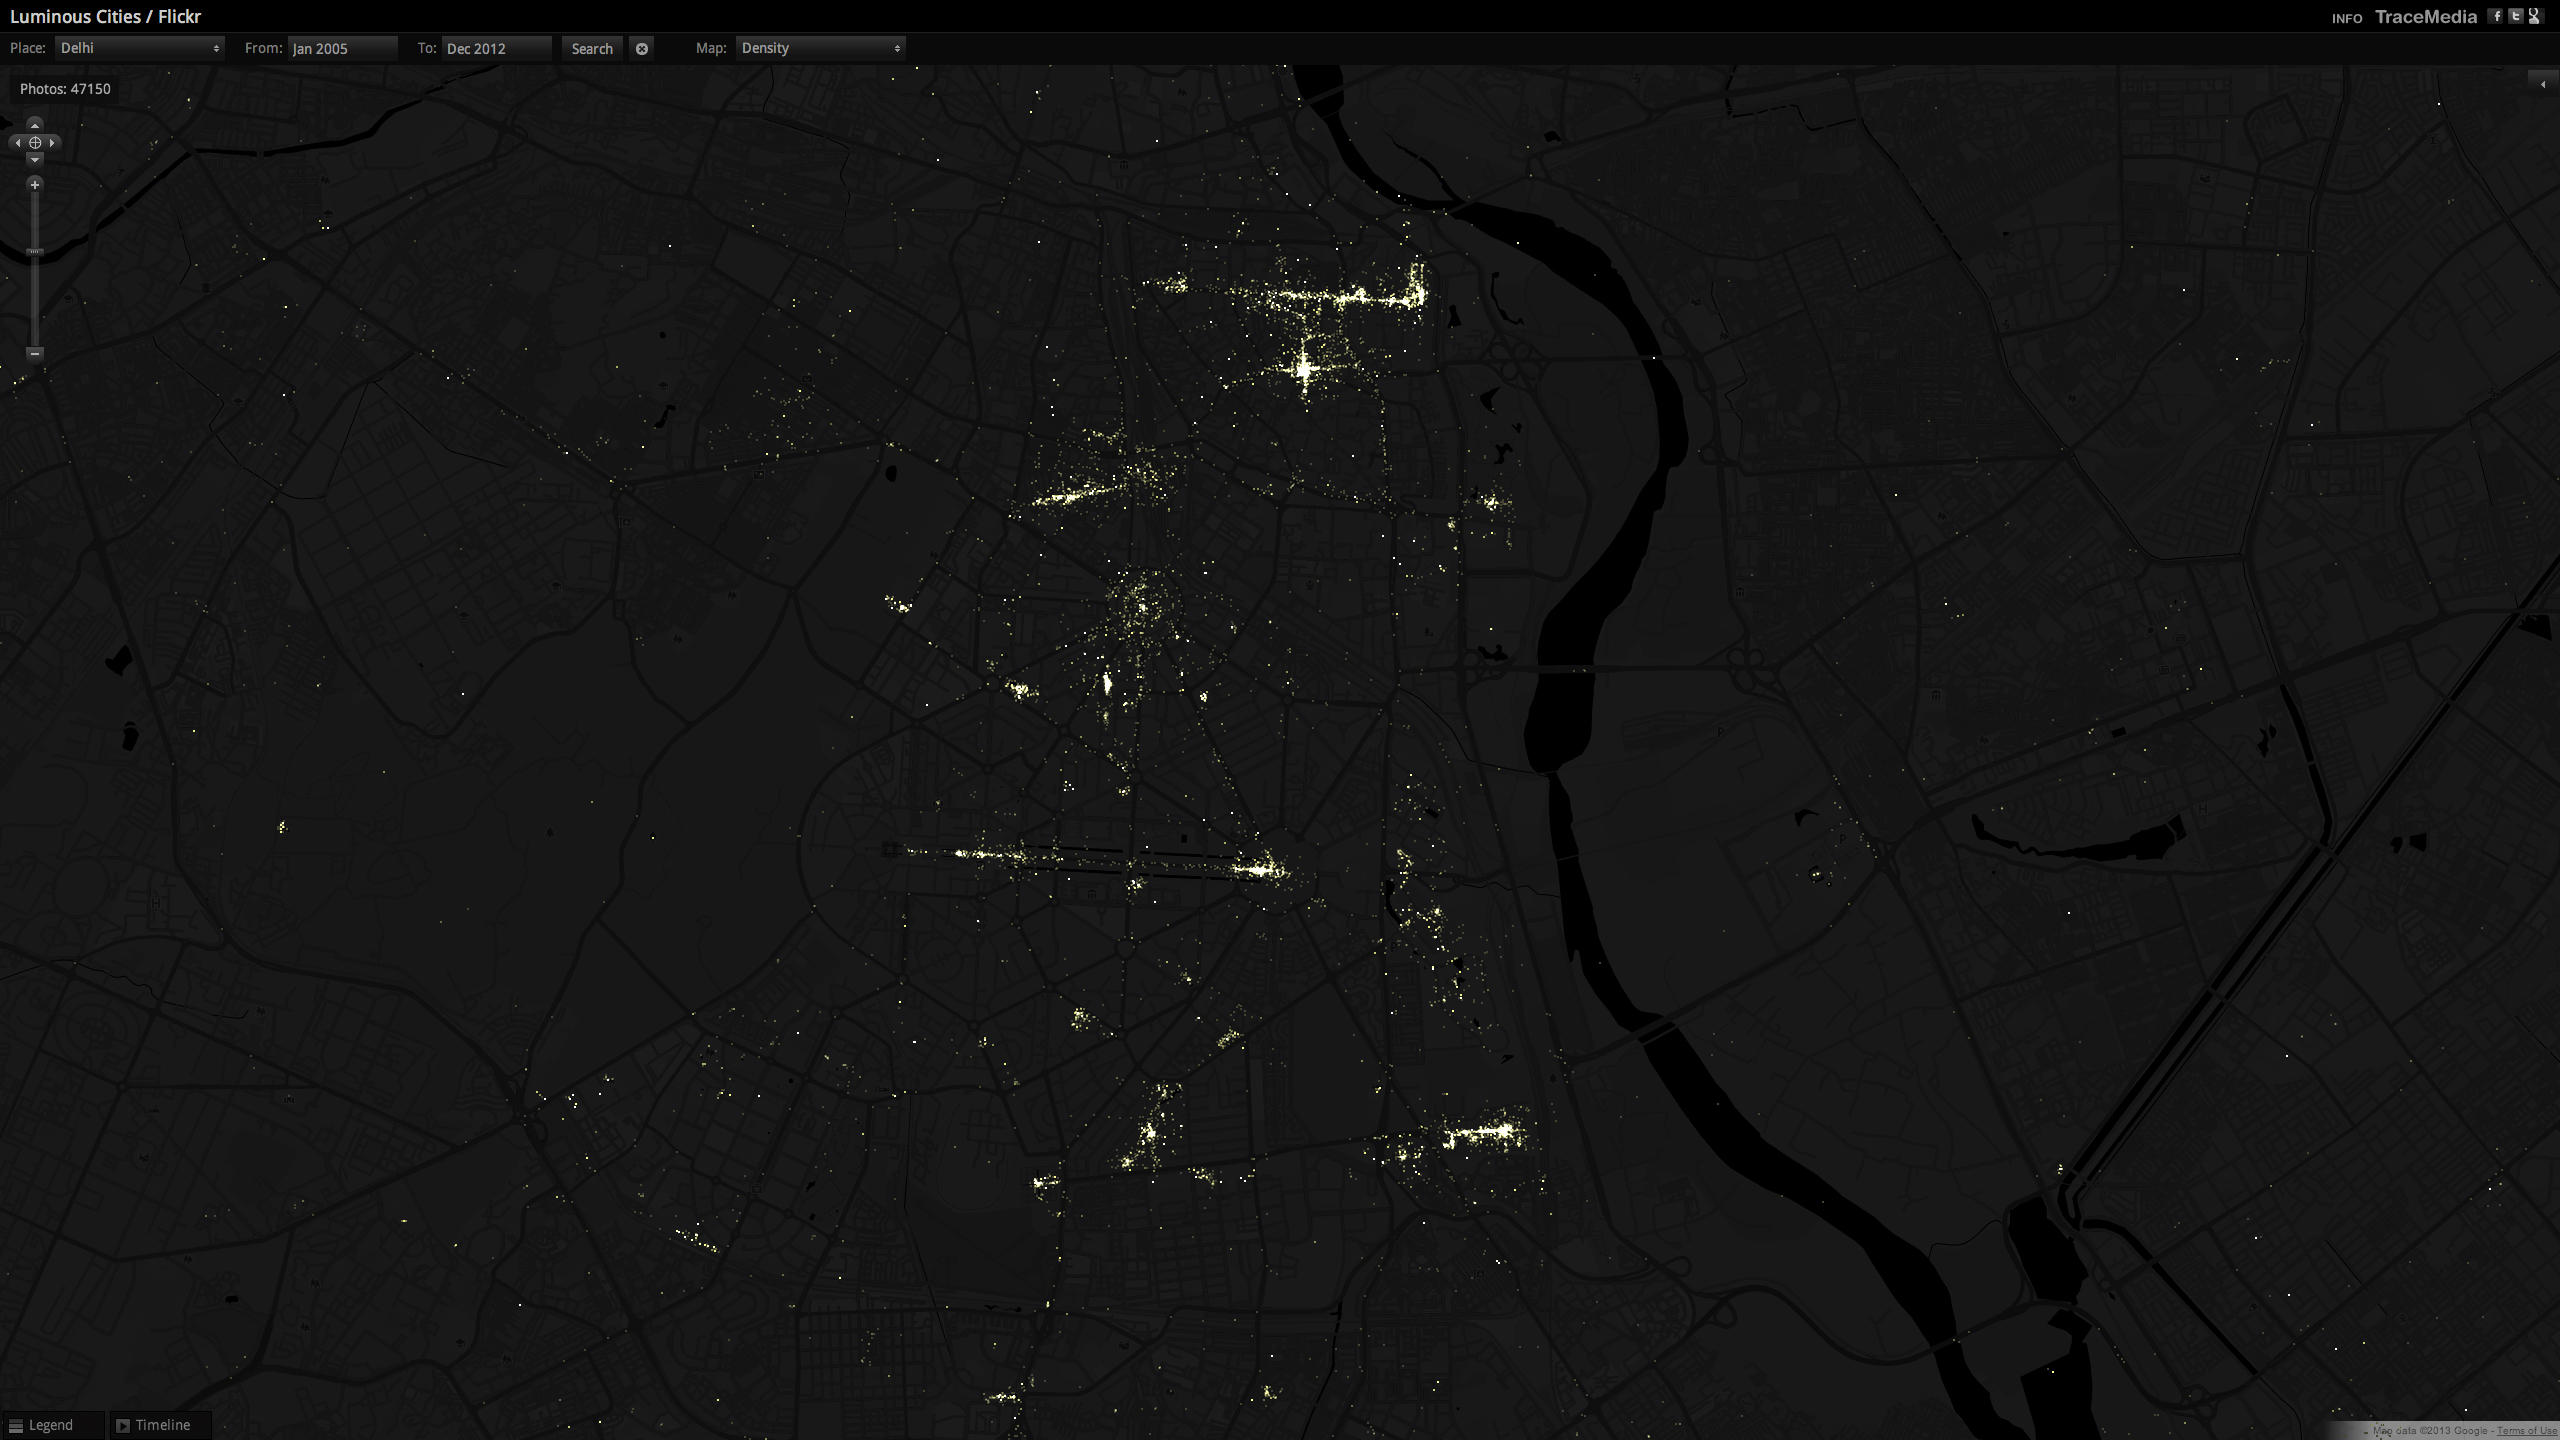The height and width of the screenshot is (1440, 2560).
Task: Pan the map up with arrow
Action: (x=35, y=125)
